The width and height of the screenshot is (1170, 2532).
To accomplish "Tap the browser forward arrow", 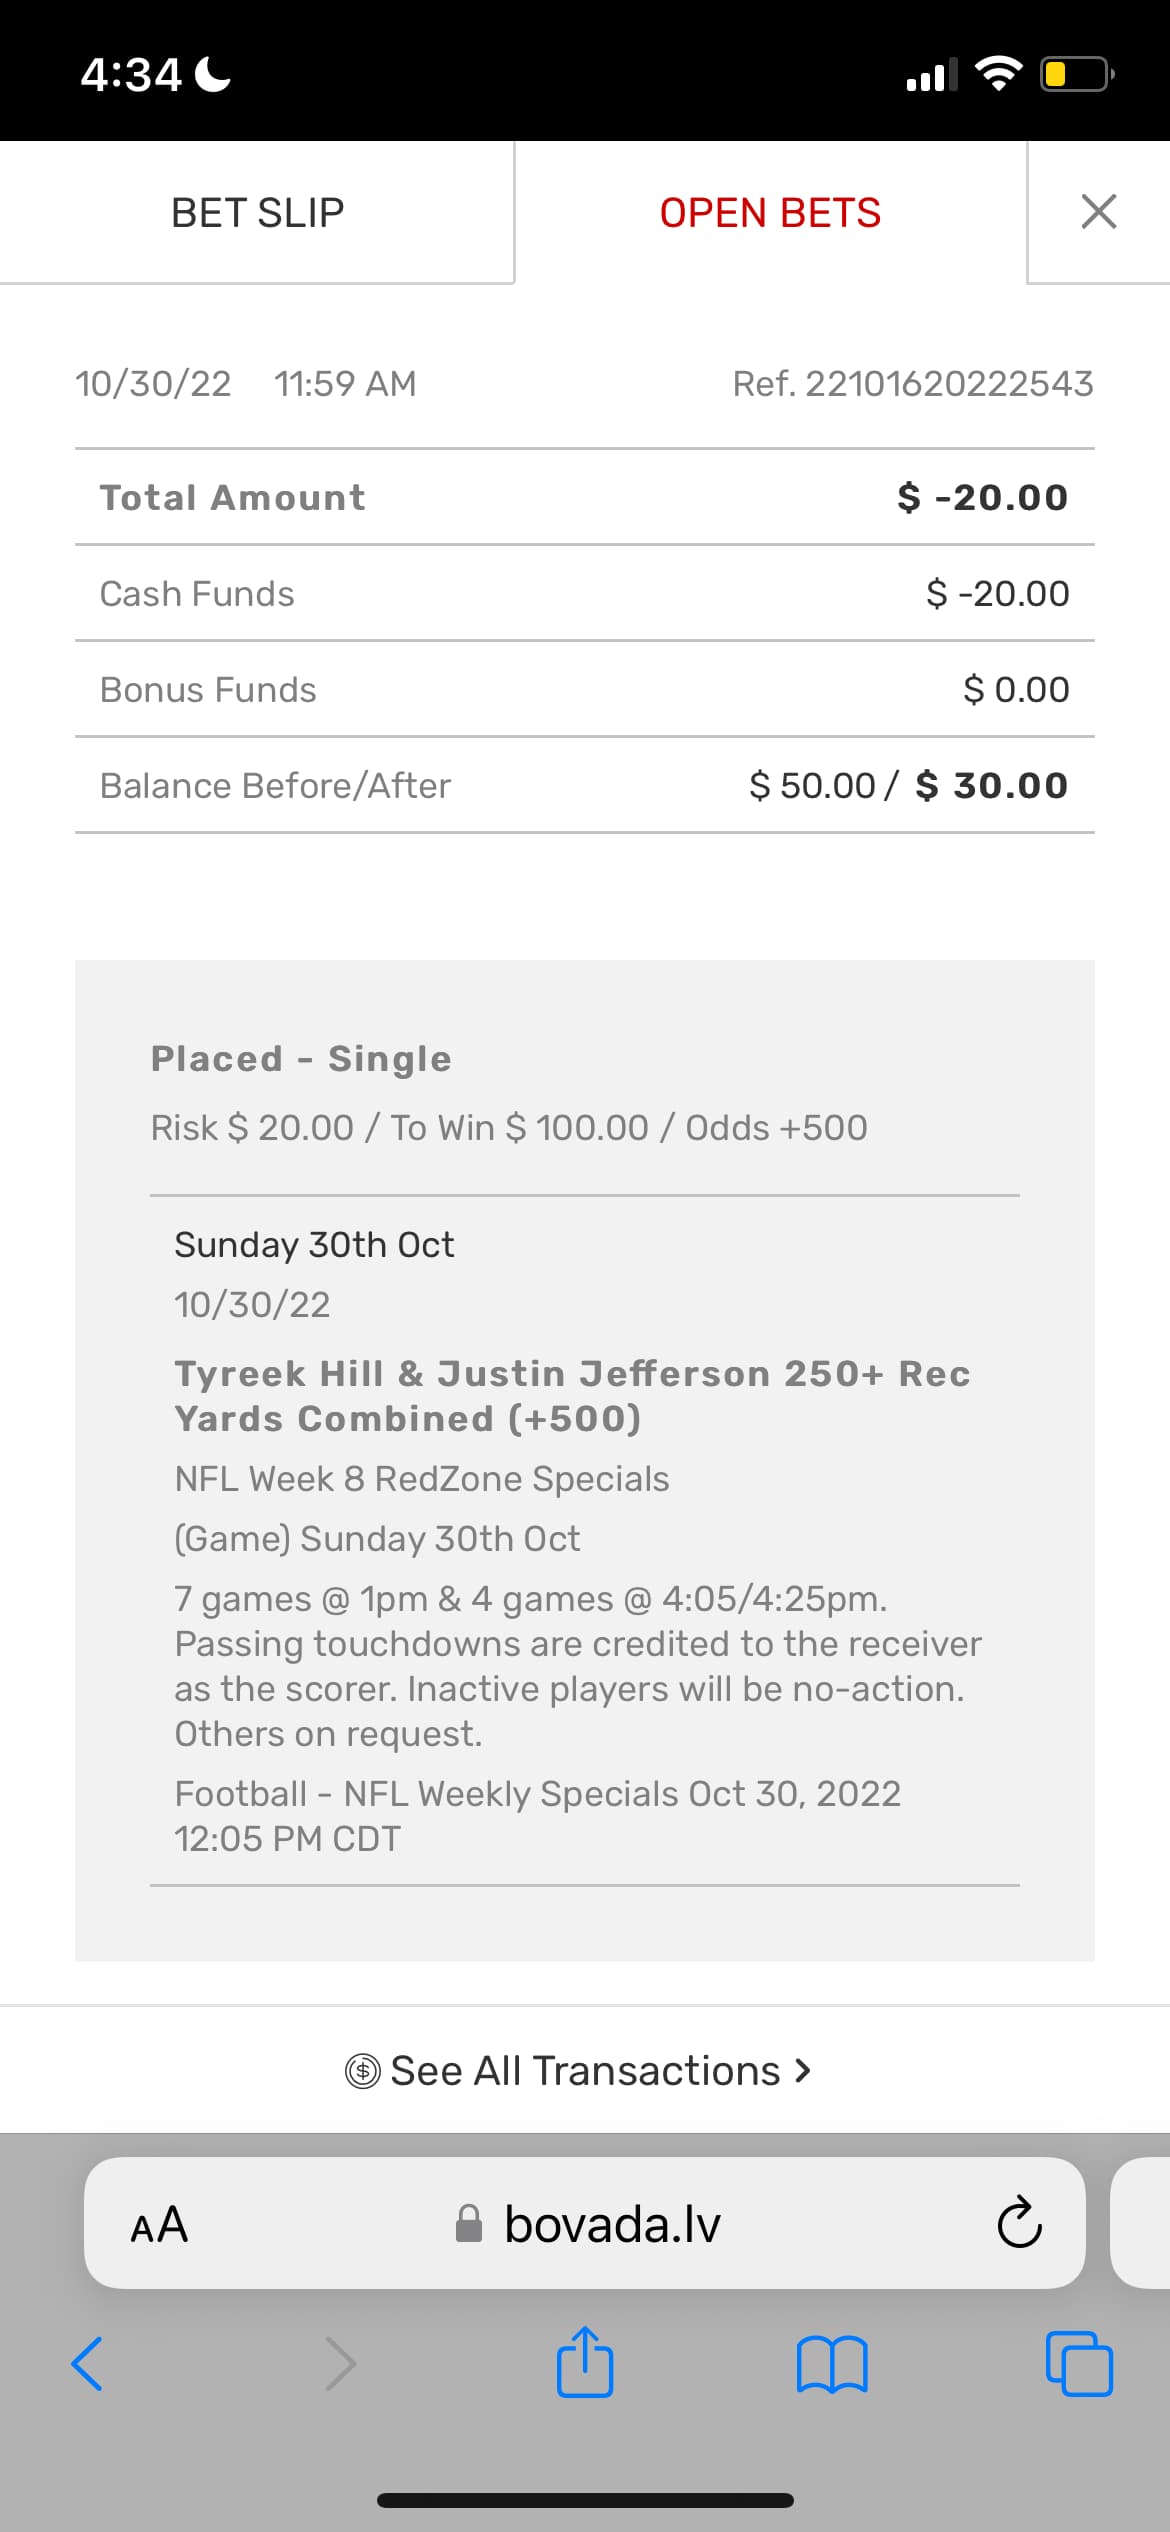I will 340,2364.
